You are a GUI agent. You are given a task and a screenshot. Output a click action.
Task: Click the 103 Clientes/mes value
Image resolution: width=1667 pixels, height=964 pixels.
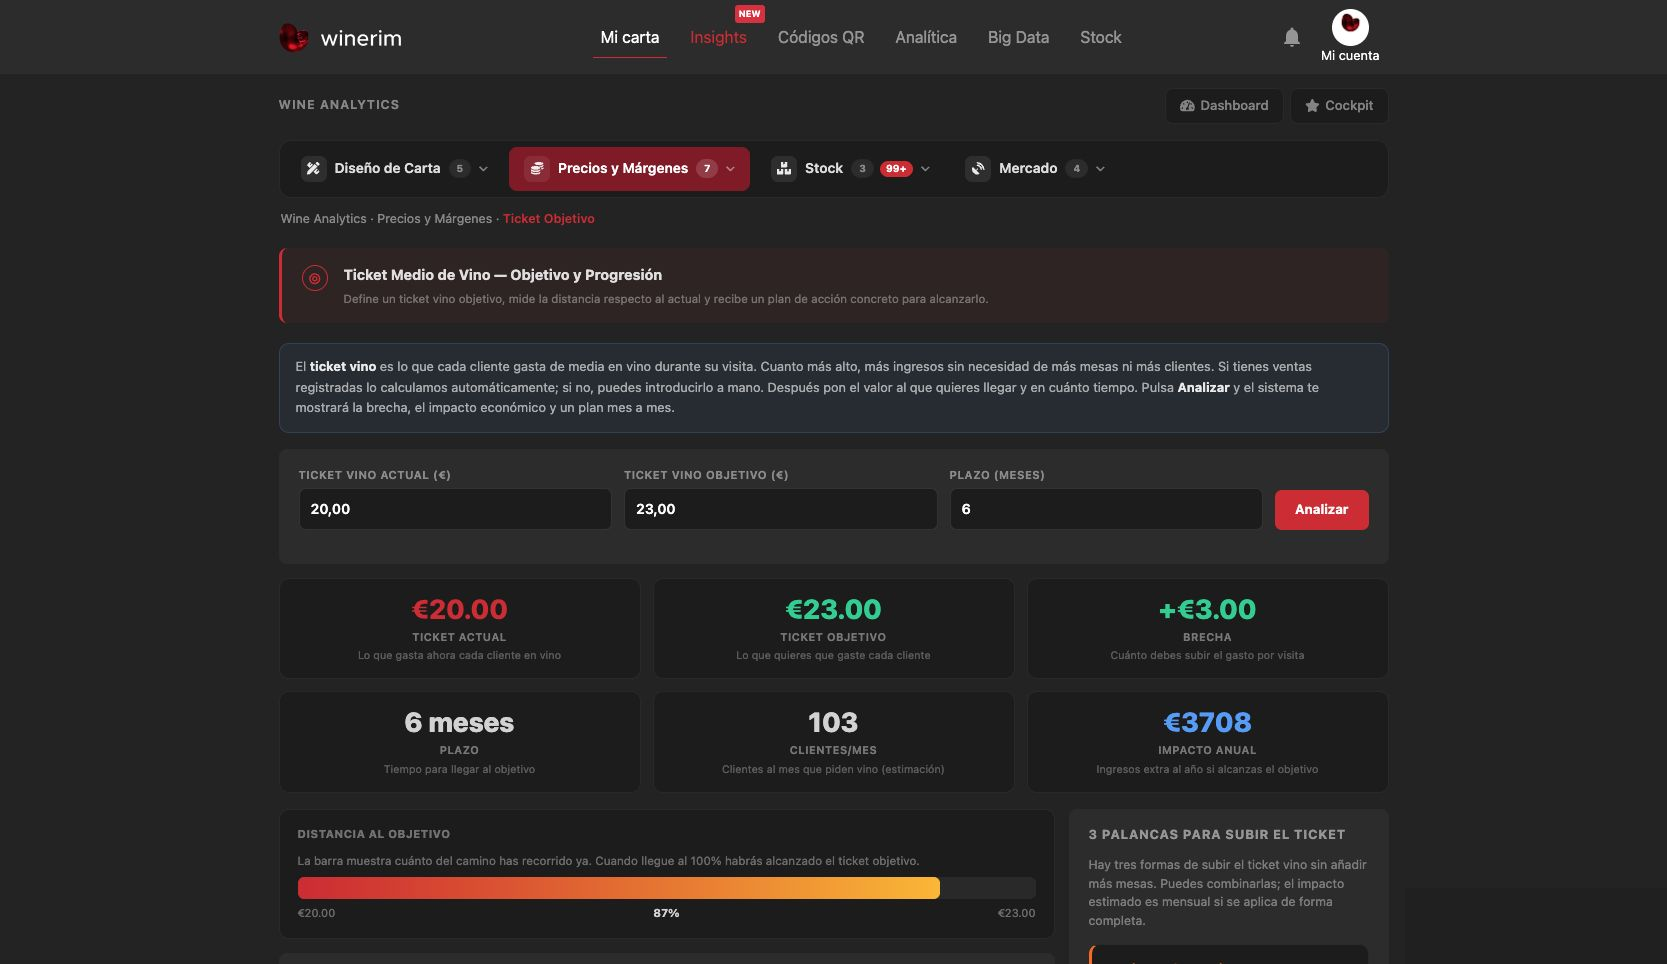pyautogui.click(x=833, y=723)
